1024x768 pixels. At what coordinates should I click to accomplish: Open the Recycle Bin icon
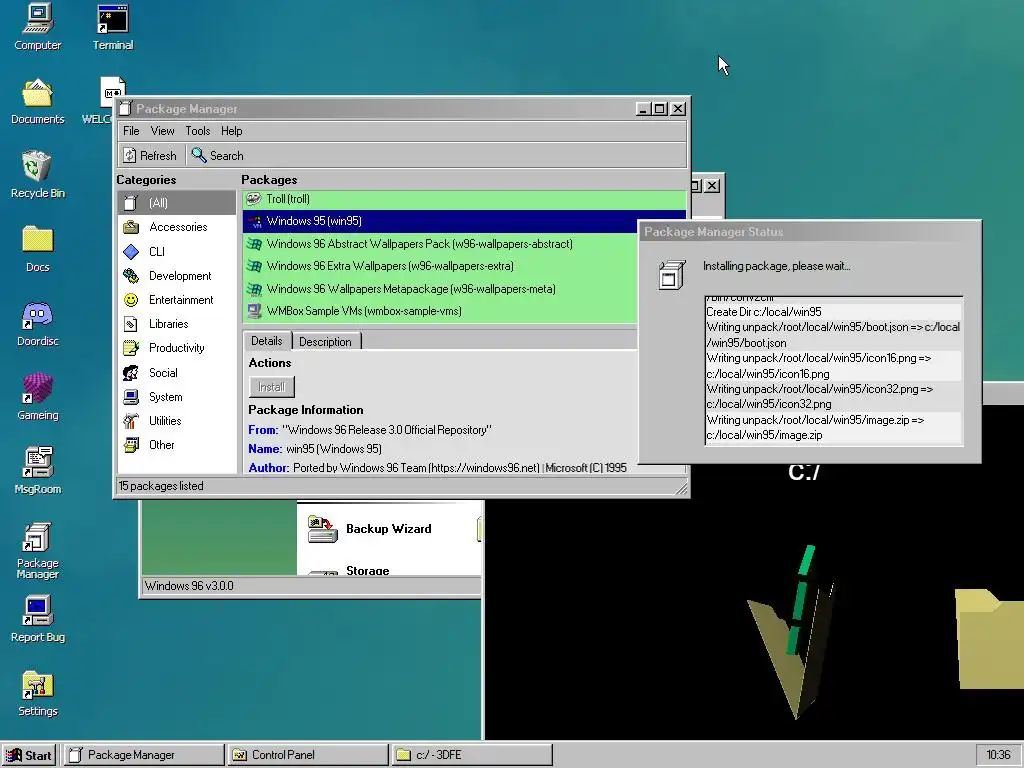37,175
